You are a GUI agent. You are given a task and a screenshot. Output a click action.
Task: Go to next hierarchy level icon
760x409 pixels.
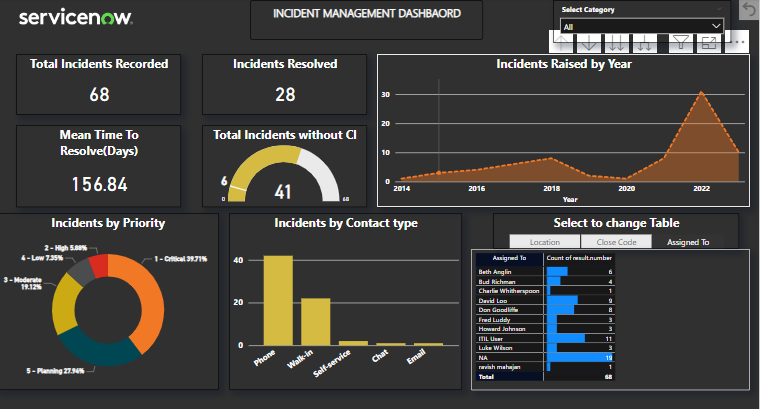617,43
